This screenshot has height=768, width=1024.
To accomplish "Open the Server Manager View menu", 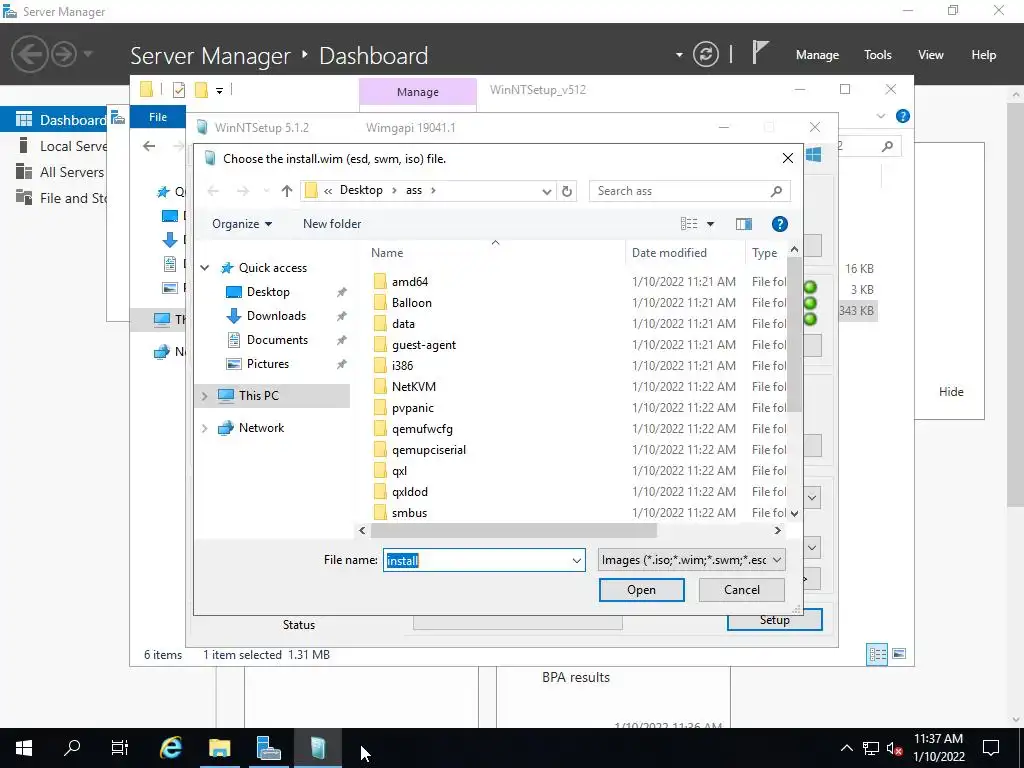I will [931, 55].
